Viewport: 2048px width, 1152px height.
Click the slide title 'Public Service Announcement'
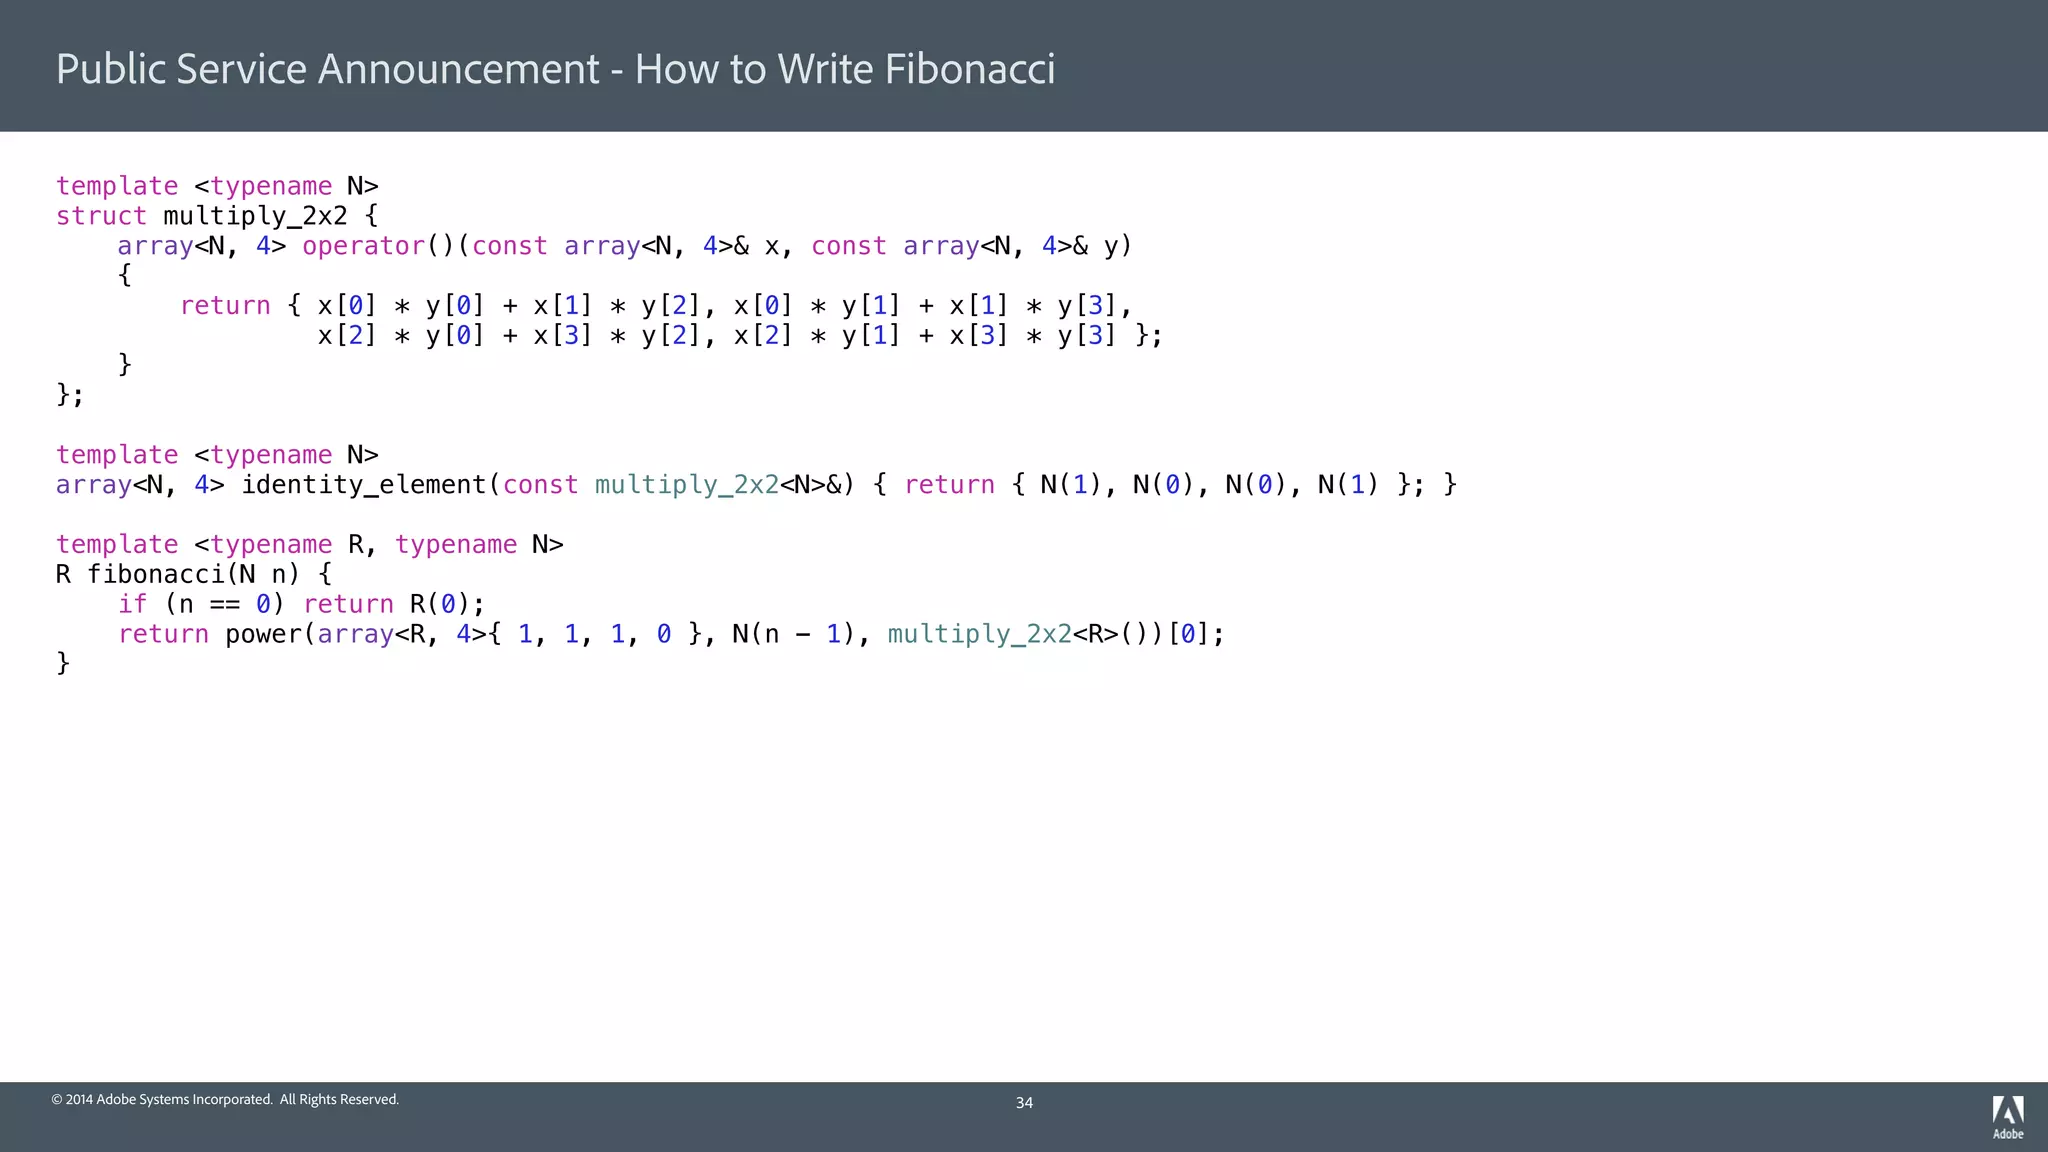click(x=327, y=69)
